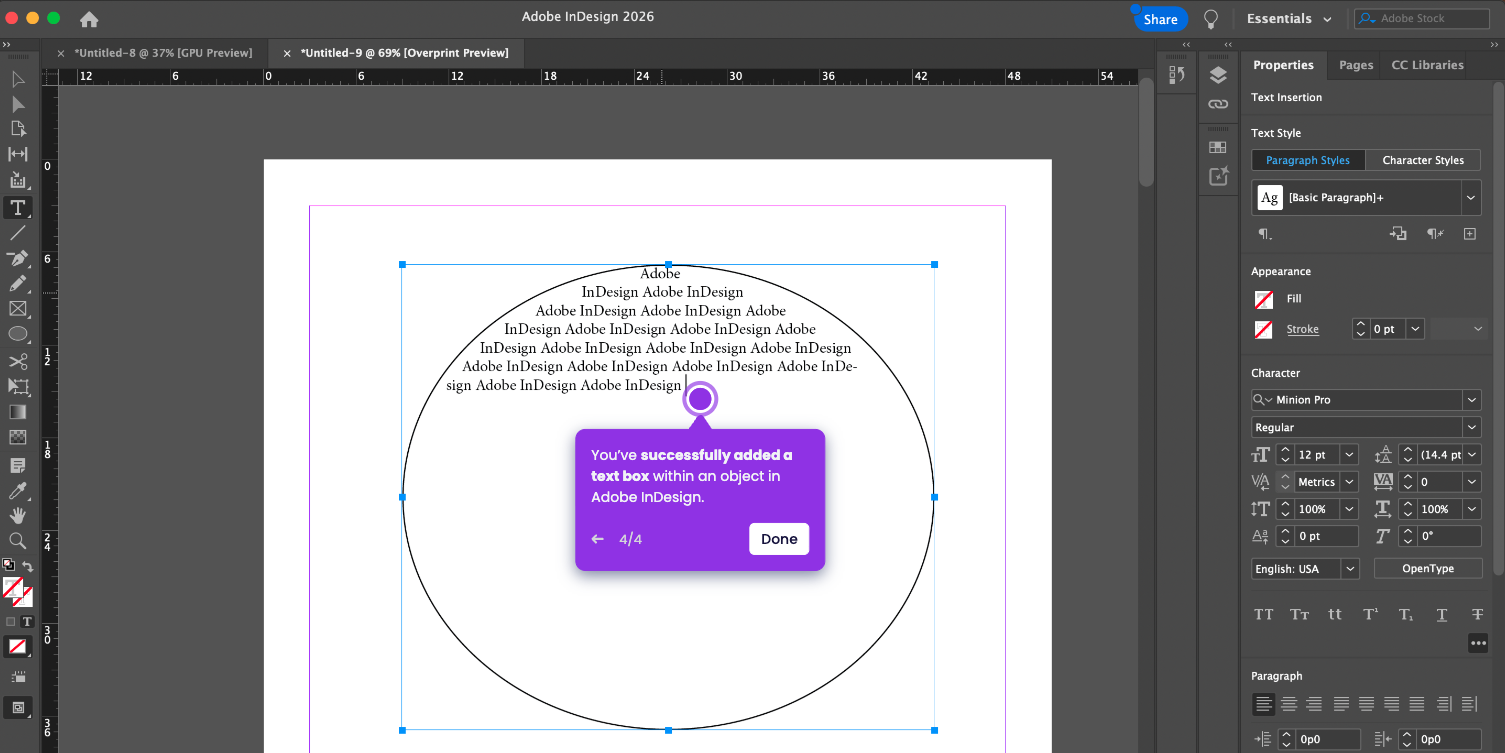
Task: Open the Layers panel icon
Action: point(1217,76)
